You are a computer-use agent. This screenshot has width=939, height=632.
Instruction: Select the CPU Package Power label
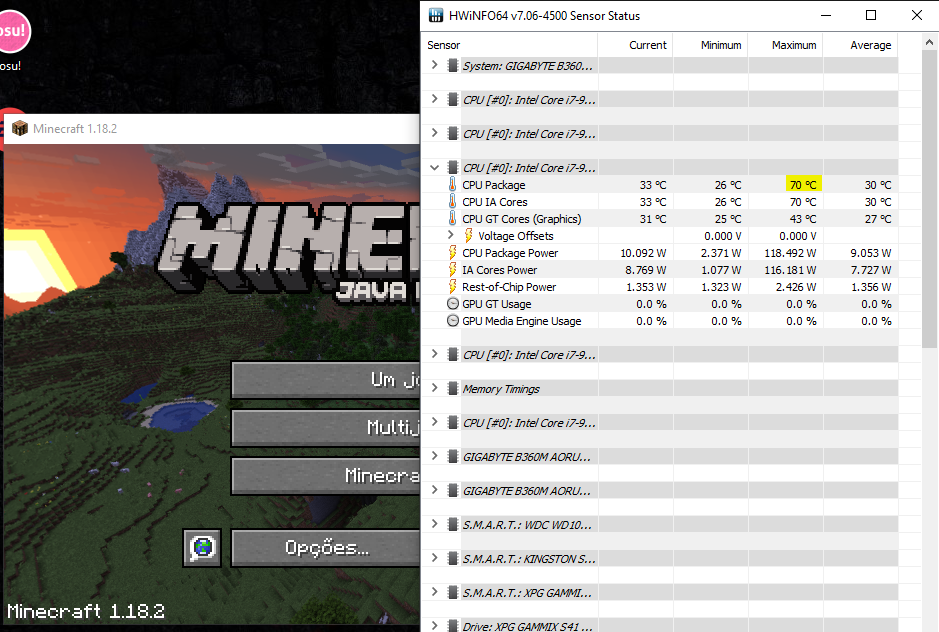[x=510, y=253]
